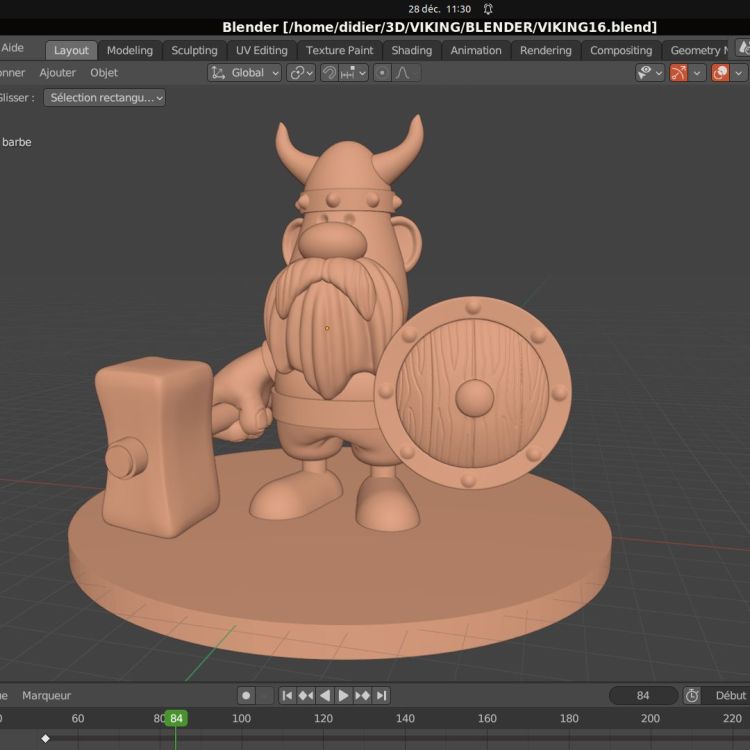Open the Global transform orientation dropdown
The width and height of the screenshot is (750, 750).
point(244,73)
